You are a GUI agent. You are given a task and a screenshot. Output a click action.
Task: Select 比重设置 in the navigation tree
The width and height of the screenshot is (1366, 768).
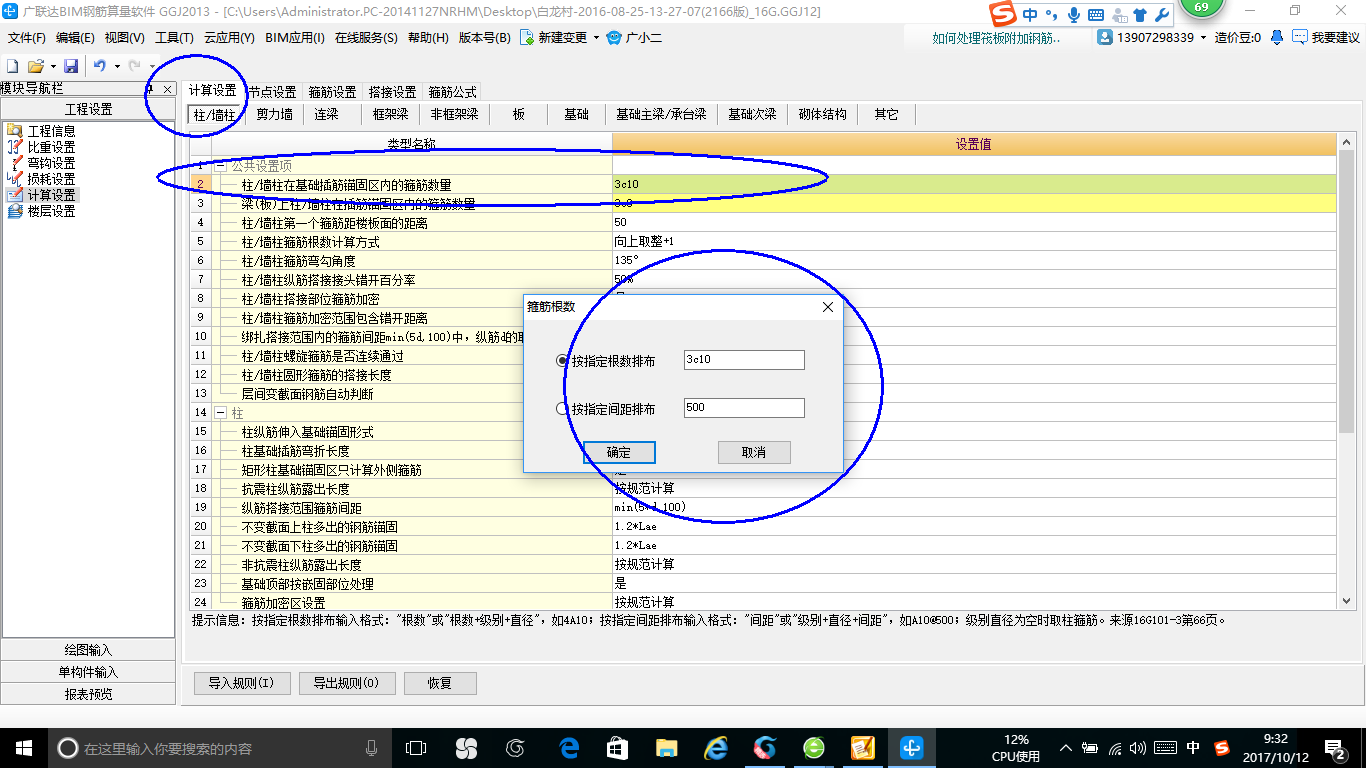tap(51, 147)
